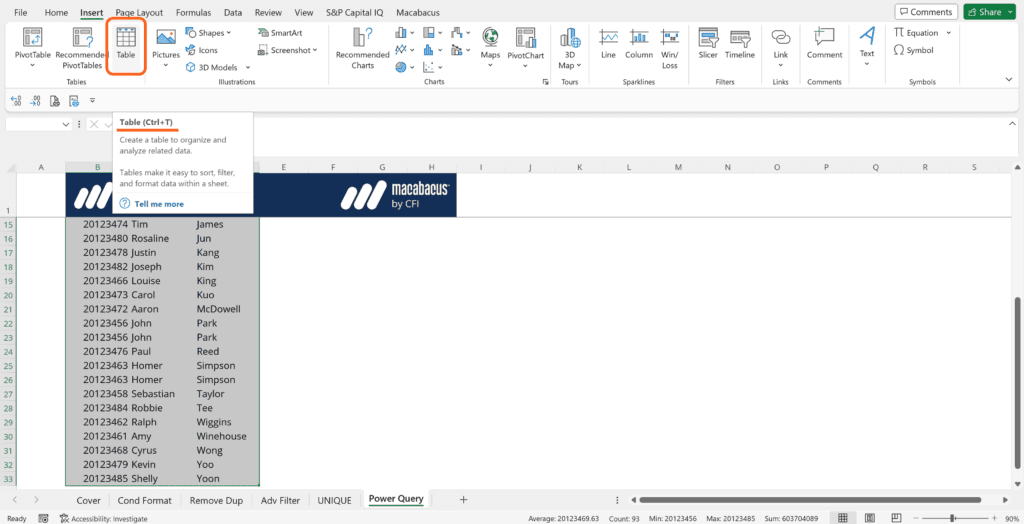The width and height of the screenshot is (1024, 524).
Task: Expand the 3D Models dropdown
Action: click(x=217, y=67)
